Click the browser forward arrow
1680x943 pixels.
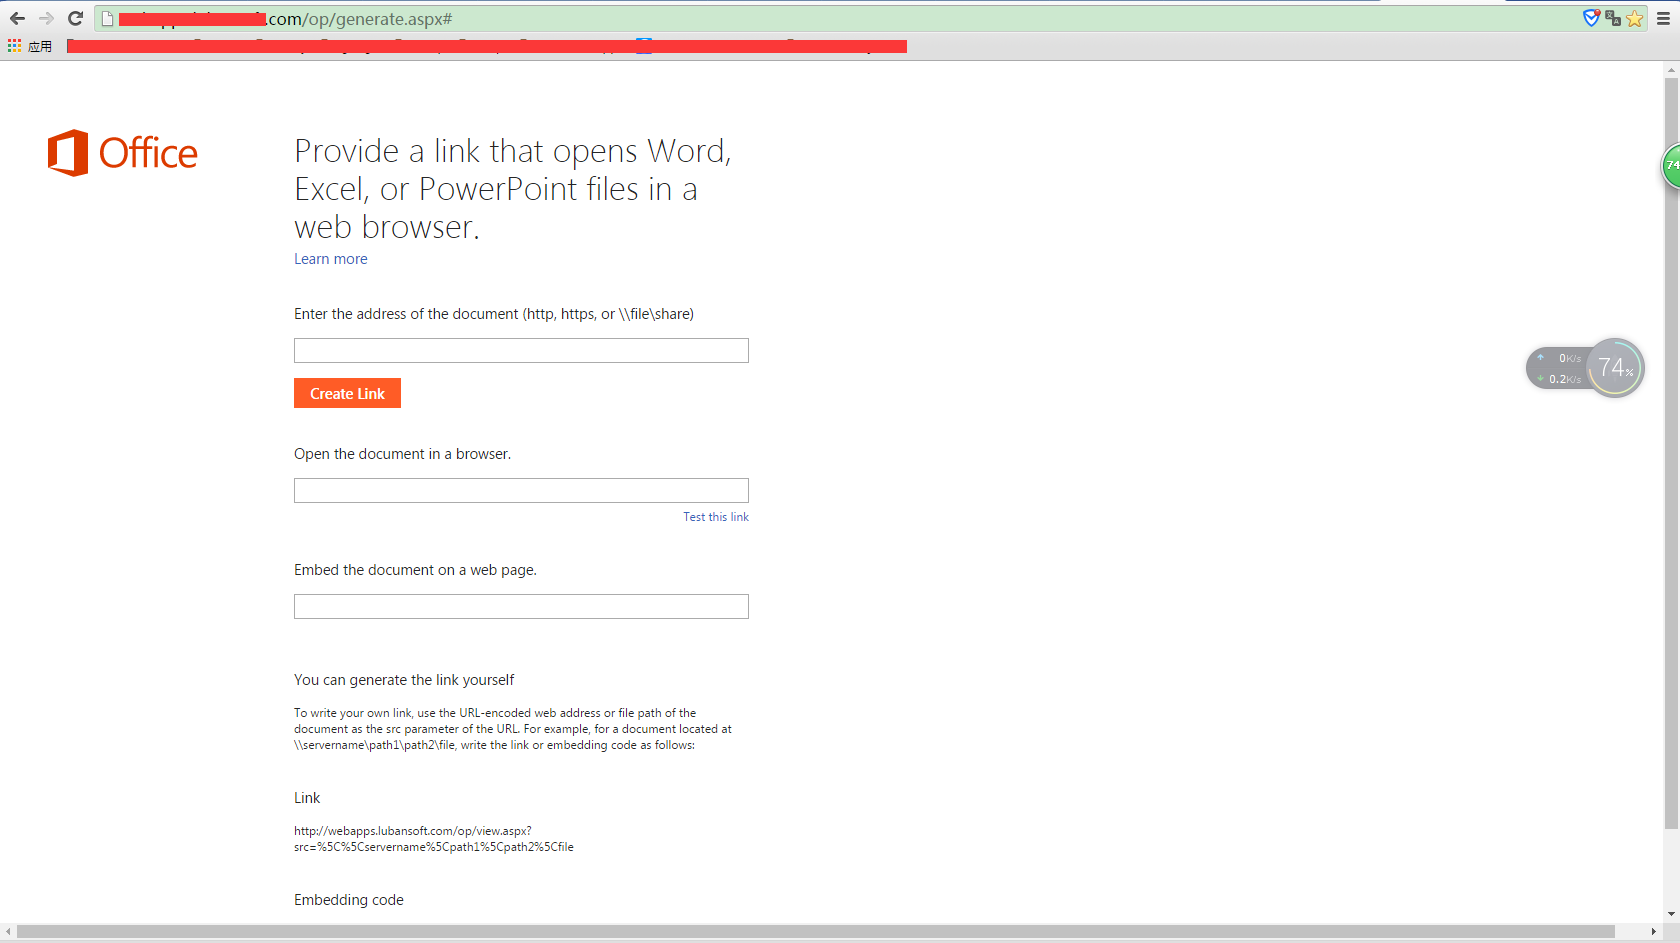(x=46, y=18)
